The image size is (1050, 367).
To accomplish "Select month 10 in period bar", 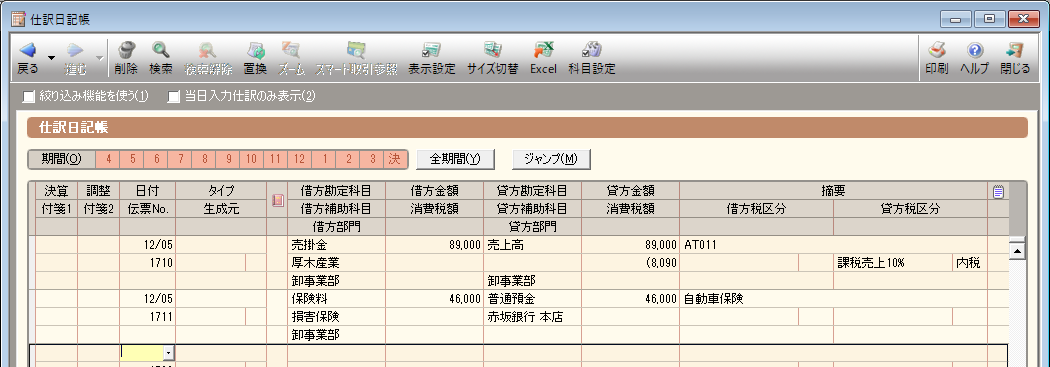I will coord(251,160).
